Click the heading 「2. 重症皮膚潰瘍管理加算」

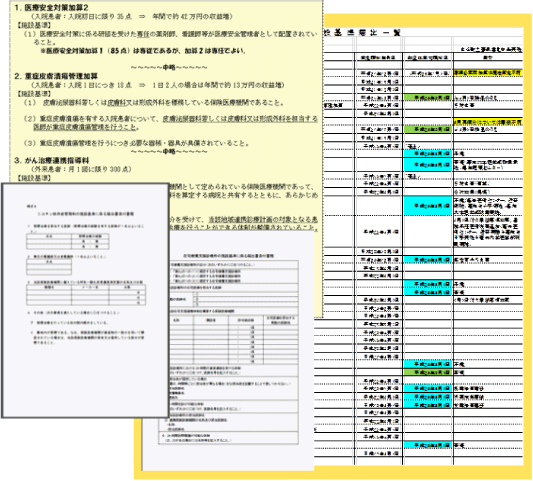coord(56,76)
